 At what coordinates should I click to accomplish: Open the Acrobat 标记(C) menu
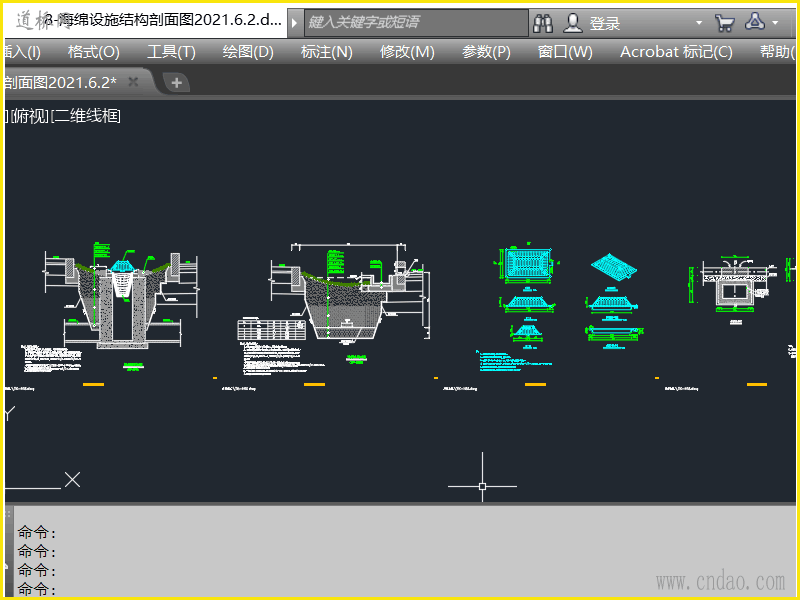(x=676, y=52)
